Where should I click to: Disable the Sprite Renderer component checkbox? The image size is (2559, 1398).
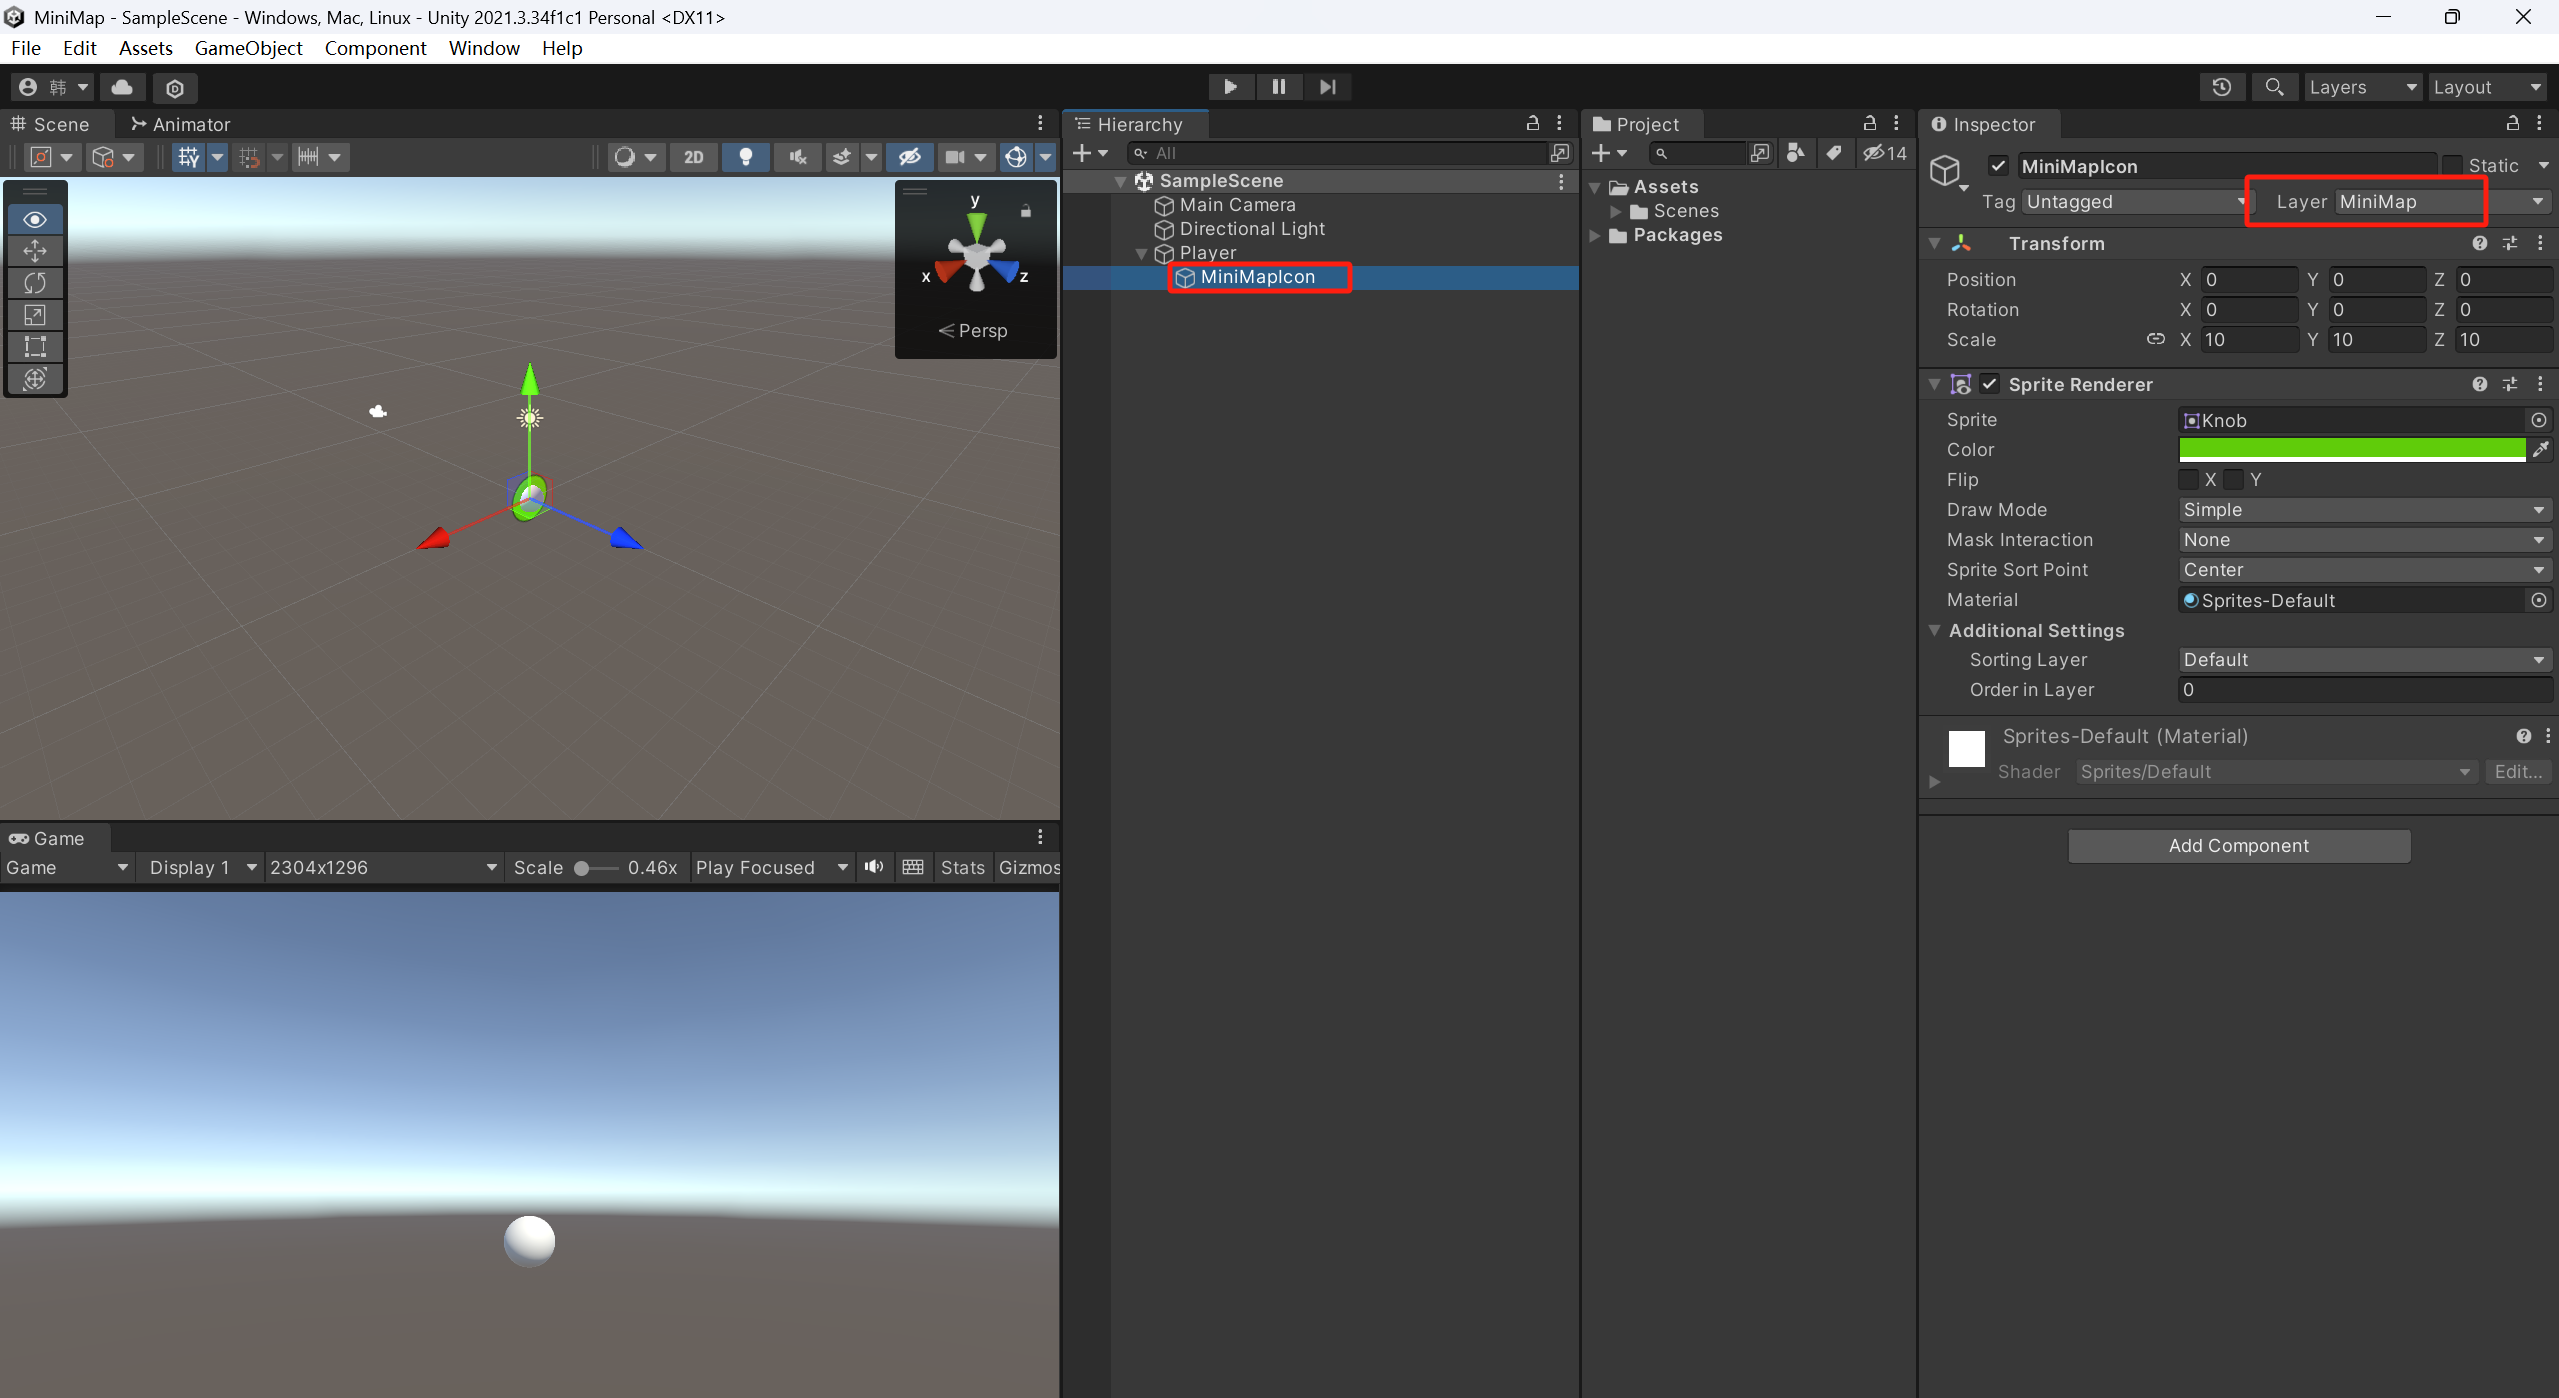coord(1990,384)
